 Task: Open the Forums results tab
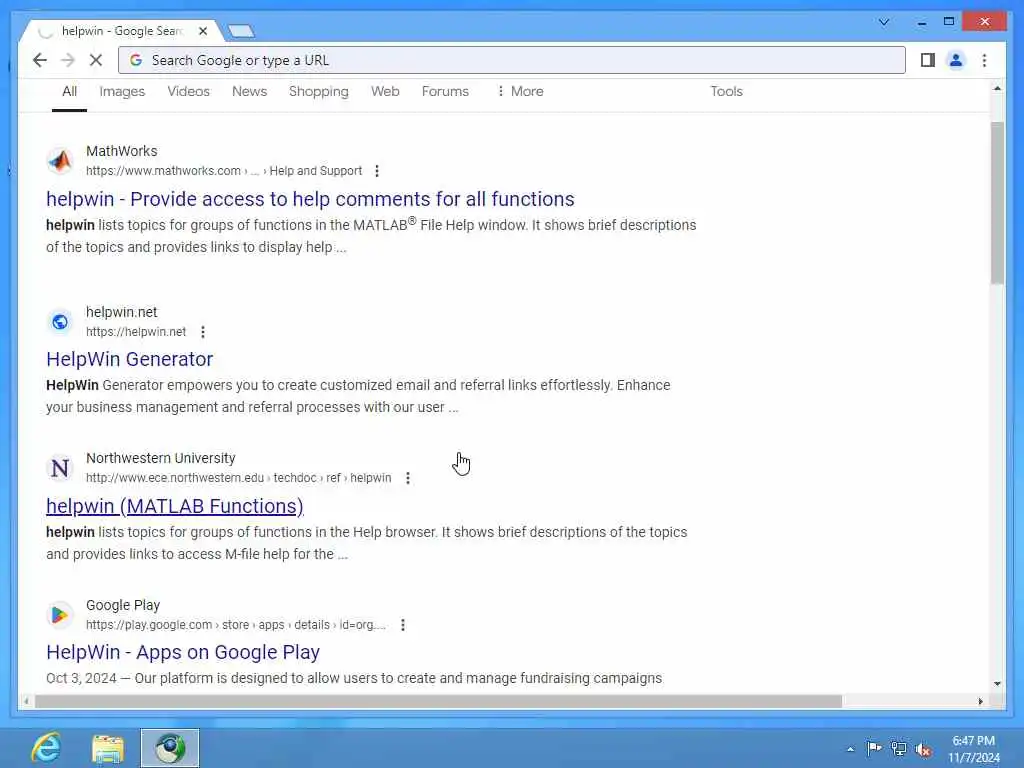(445, 91)
